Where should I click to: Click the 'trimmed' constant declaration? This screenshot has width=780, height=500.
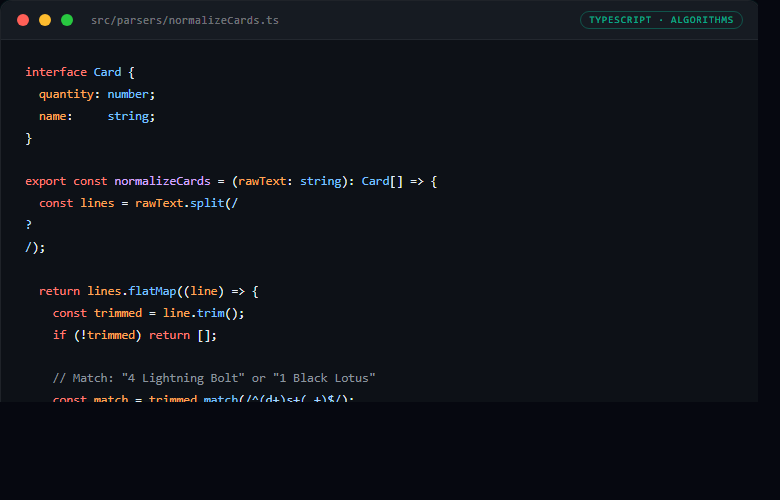[x=118, y=313]
